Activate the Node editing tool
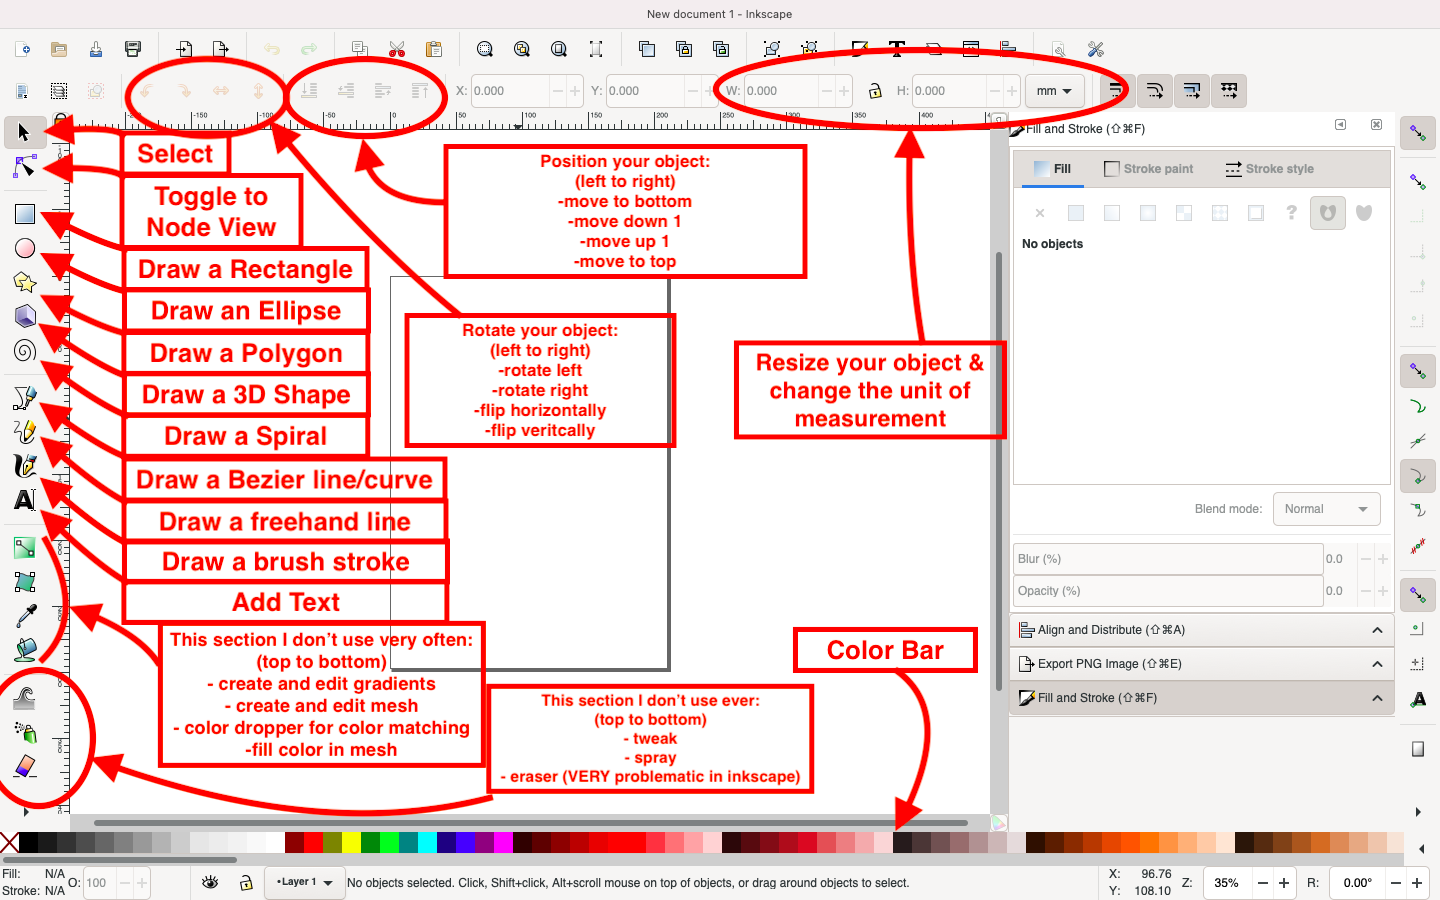 (x=24, y=167)
